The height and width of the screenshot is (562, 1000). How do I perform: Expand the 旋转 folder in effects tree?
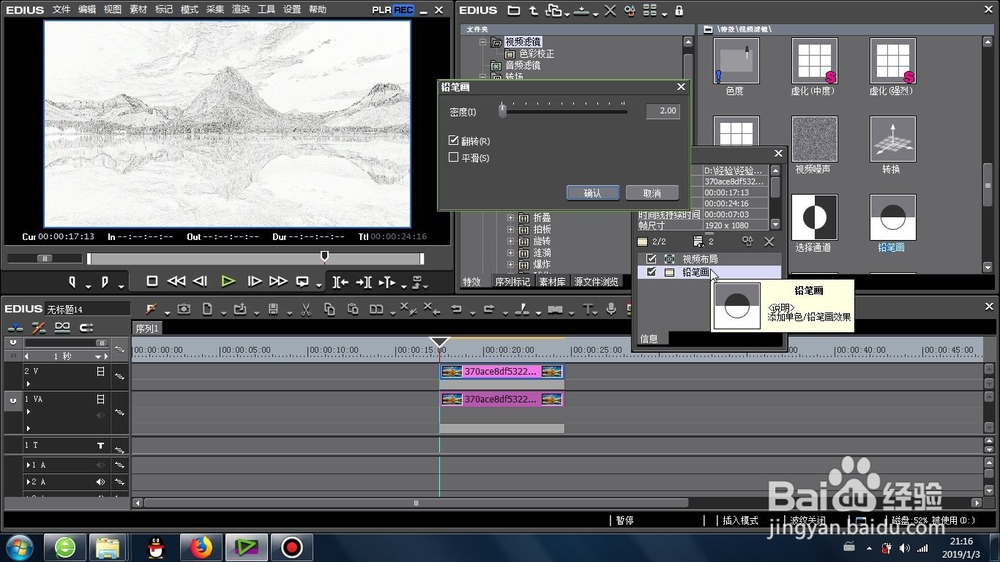(x=510, y=241)
